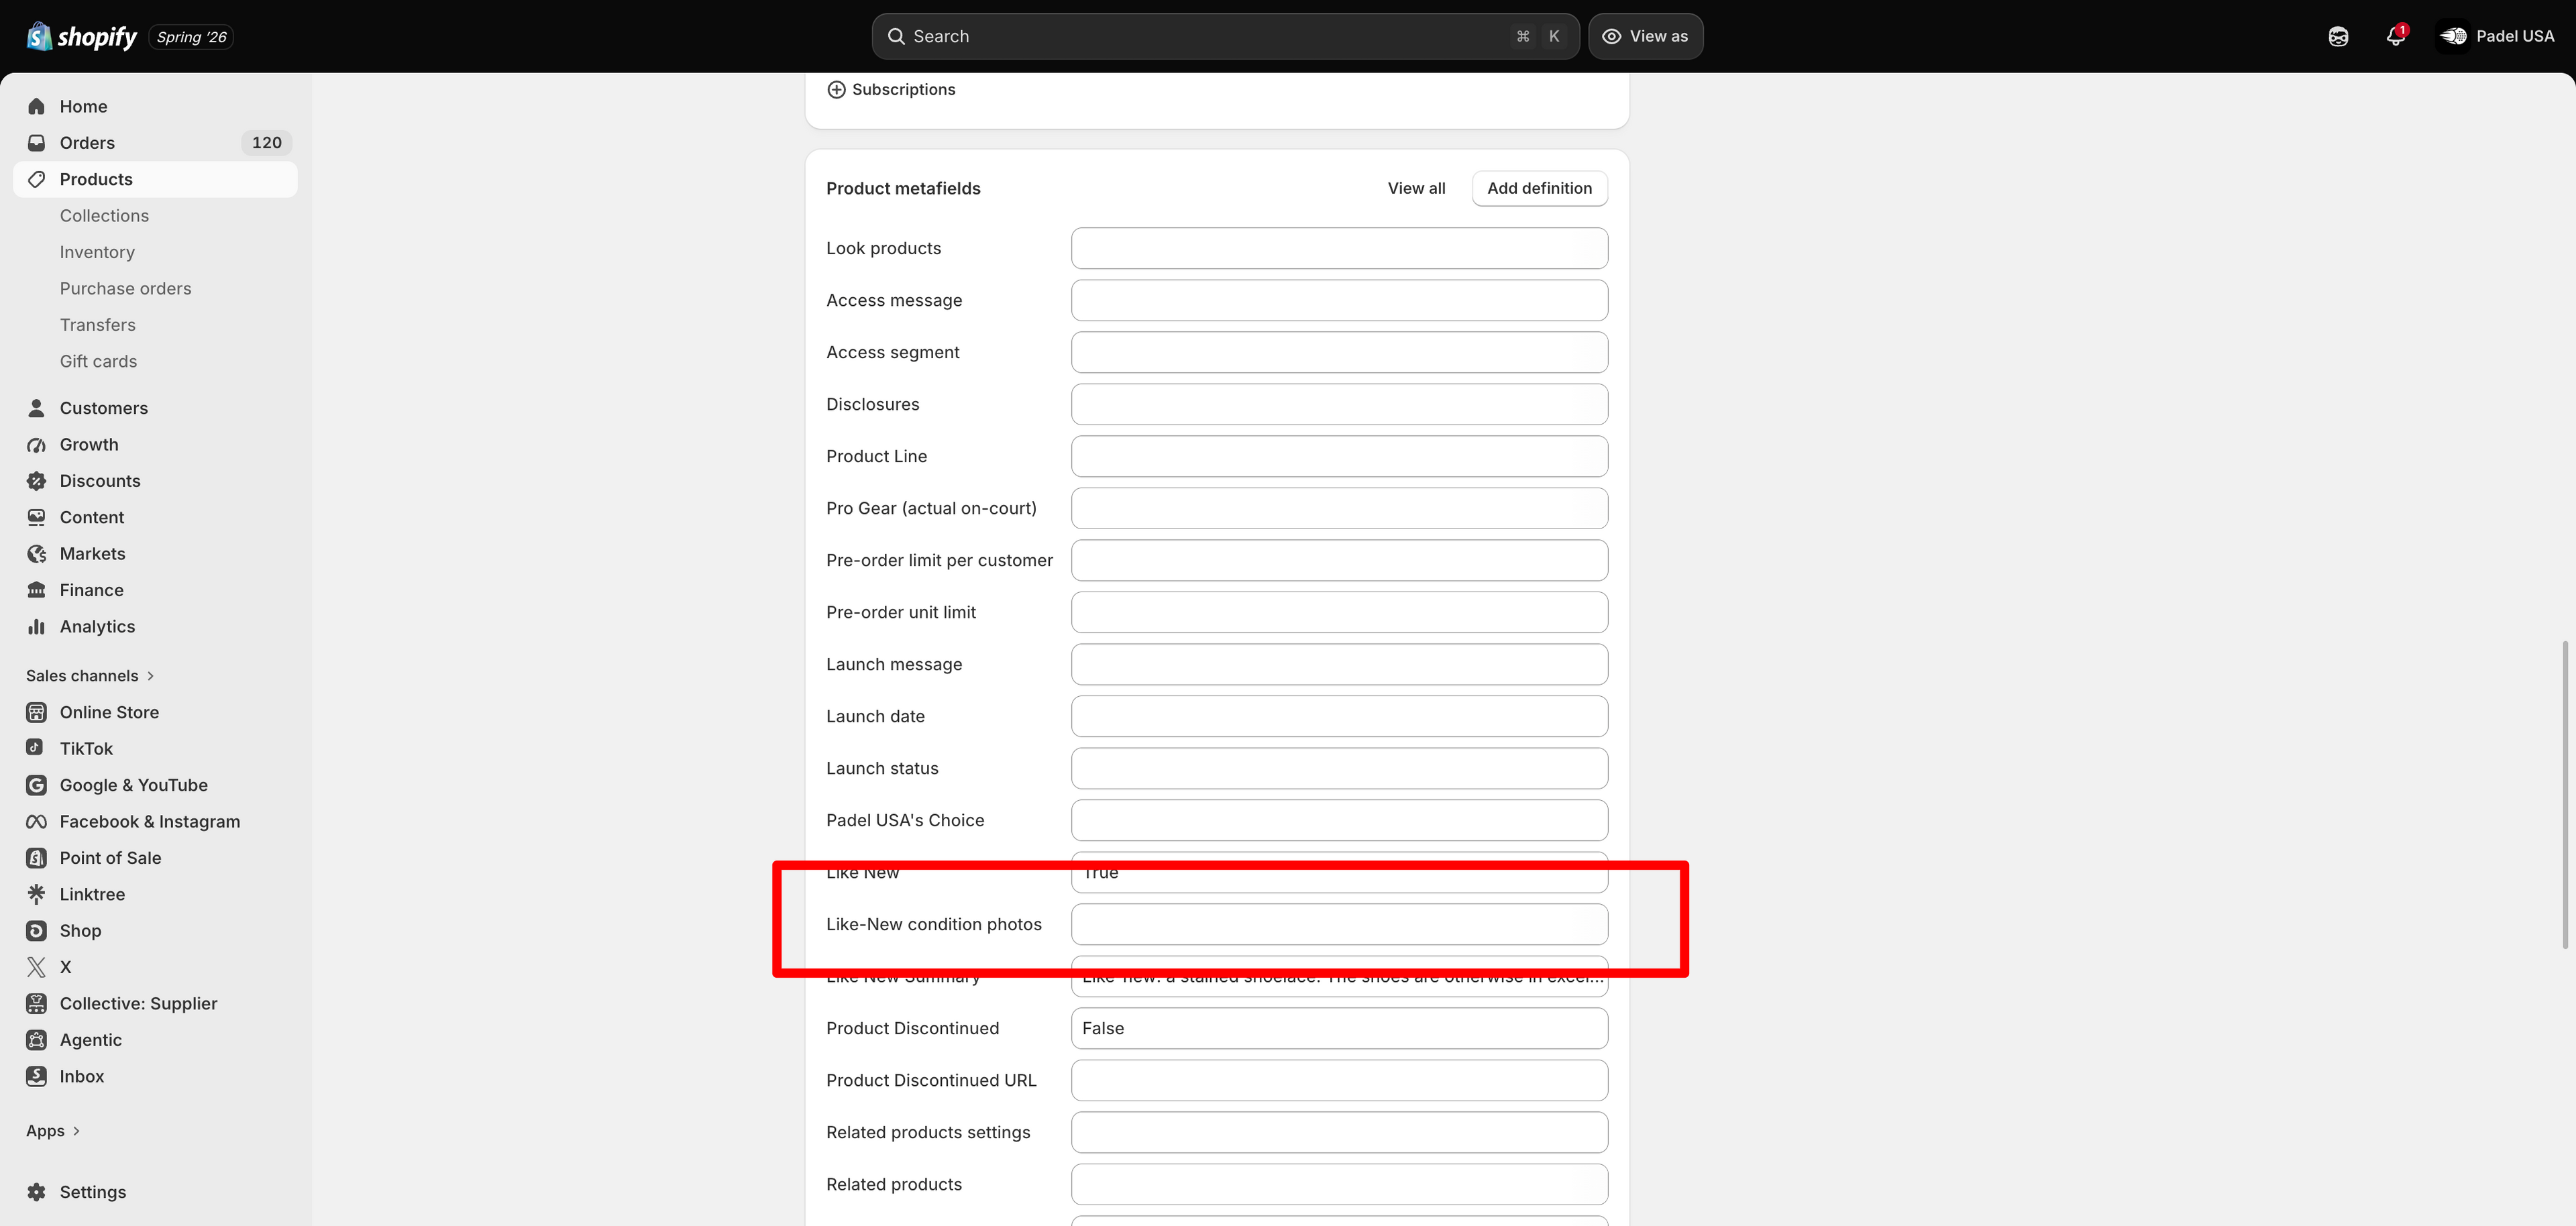Click the Pre-order limit per customer field

click(1339, 560)
